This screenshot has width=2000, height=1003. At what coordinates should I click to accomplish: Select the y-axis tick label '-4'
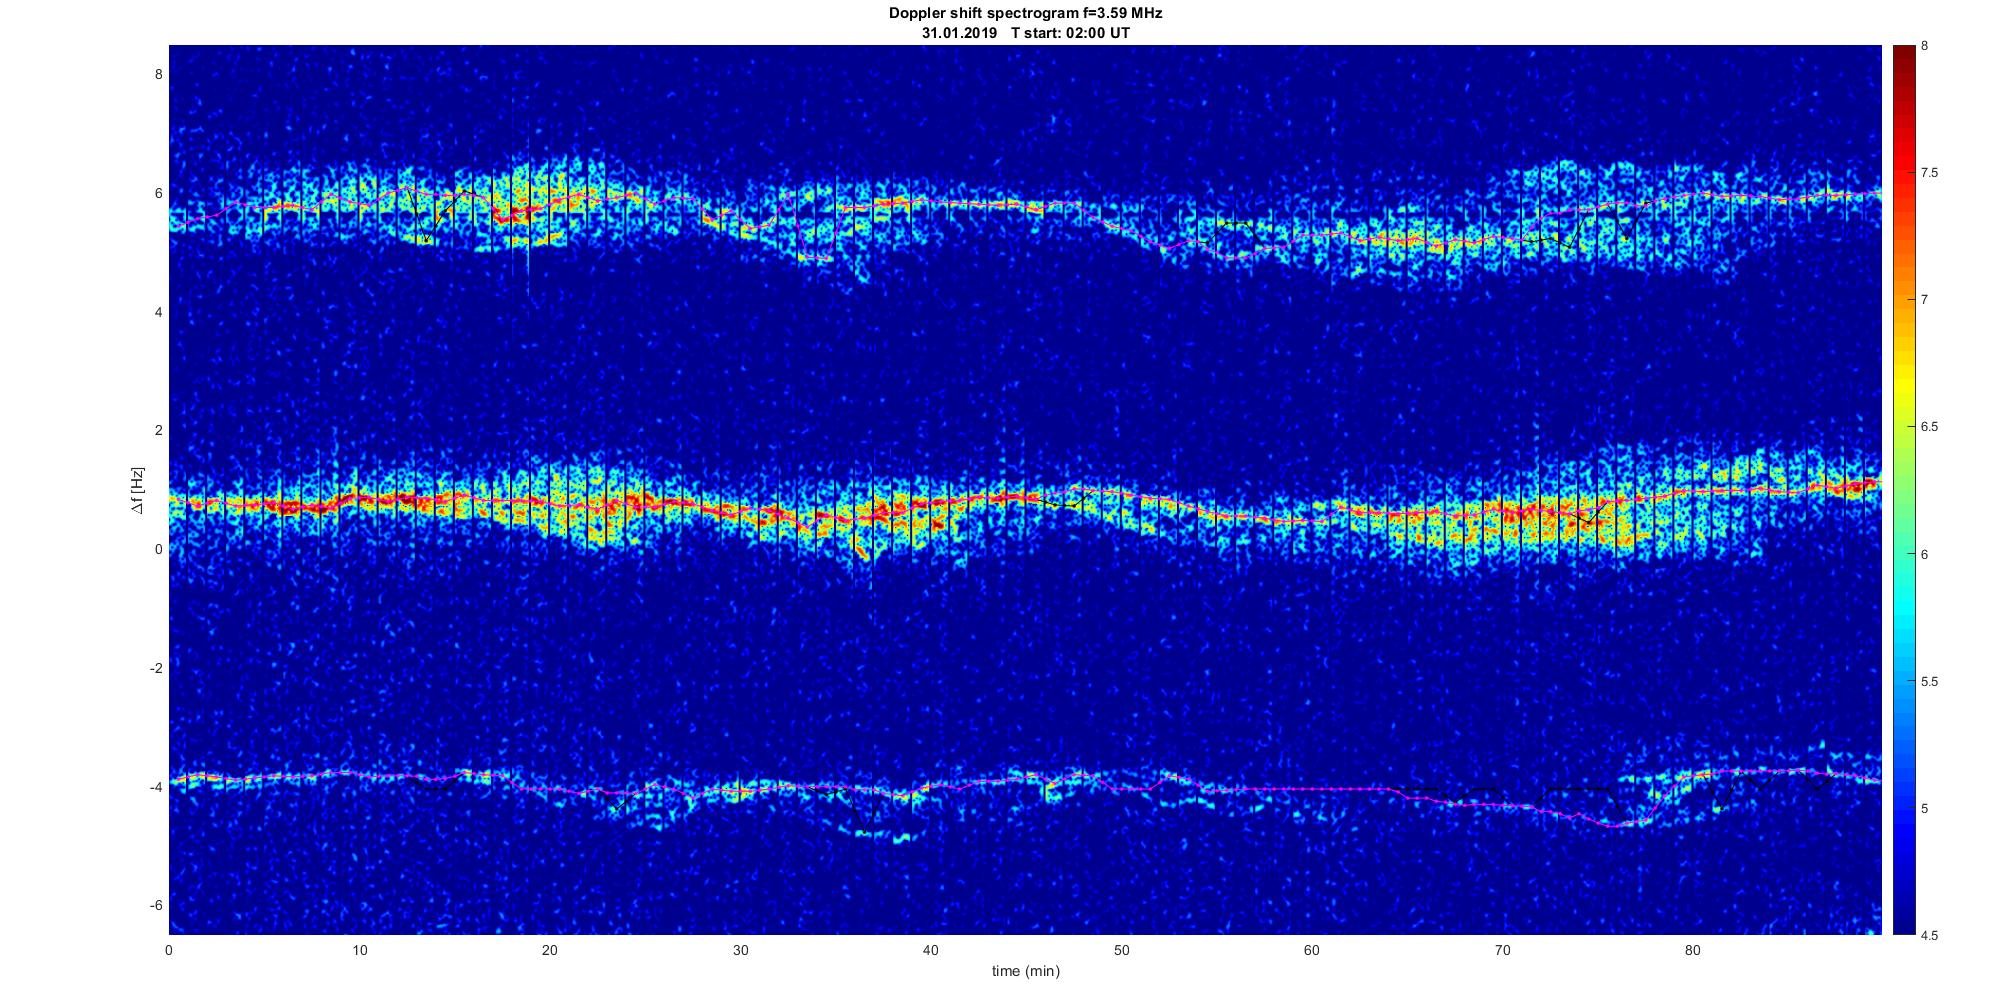[x=156, y=787]
